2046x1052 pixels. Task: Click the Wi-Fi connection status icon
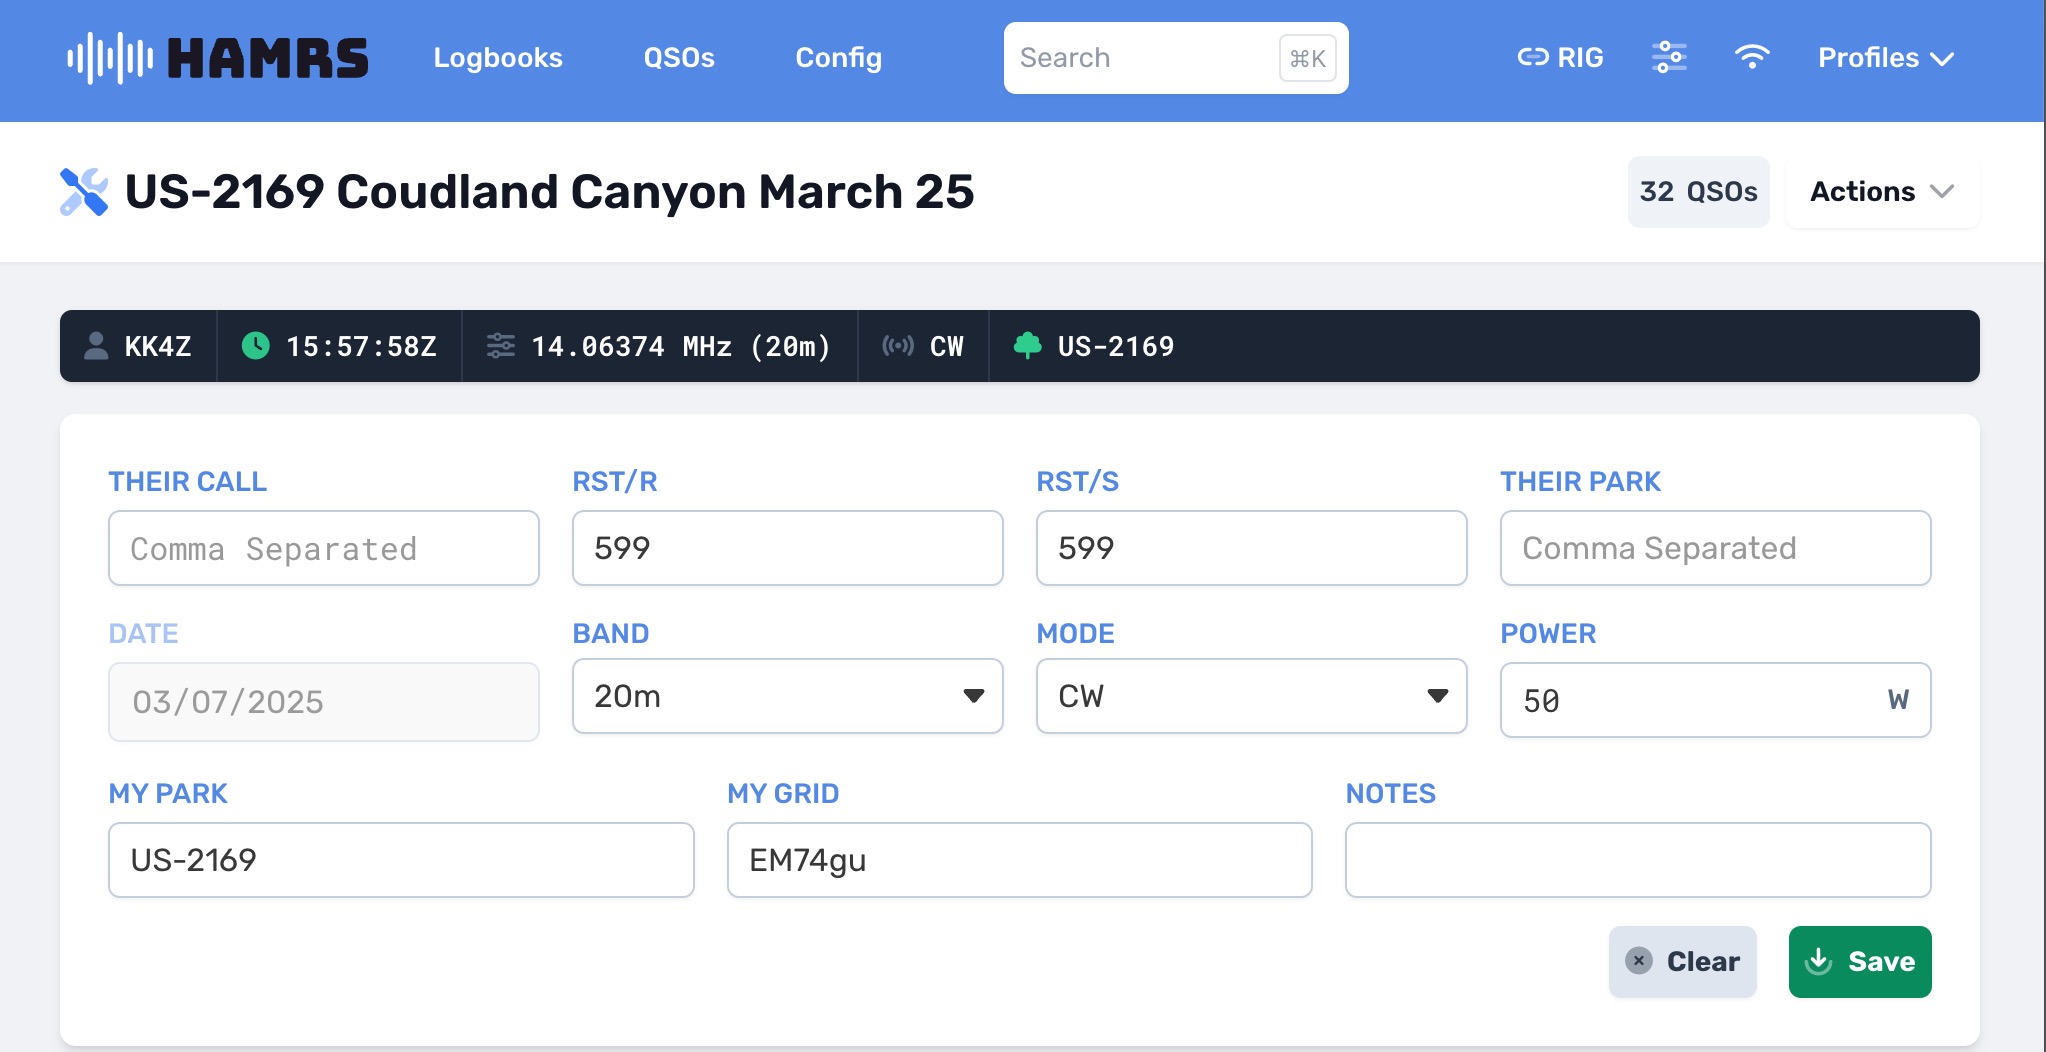coord(1752,58)
